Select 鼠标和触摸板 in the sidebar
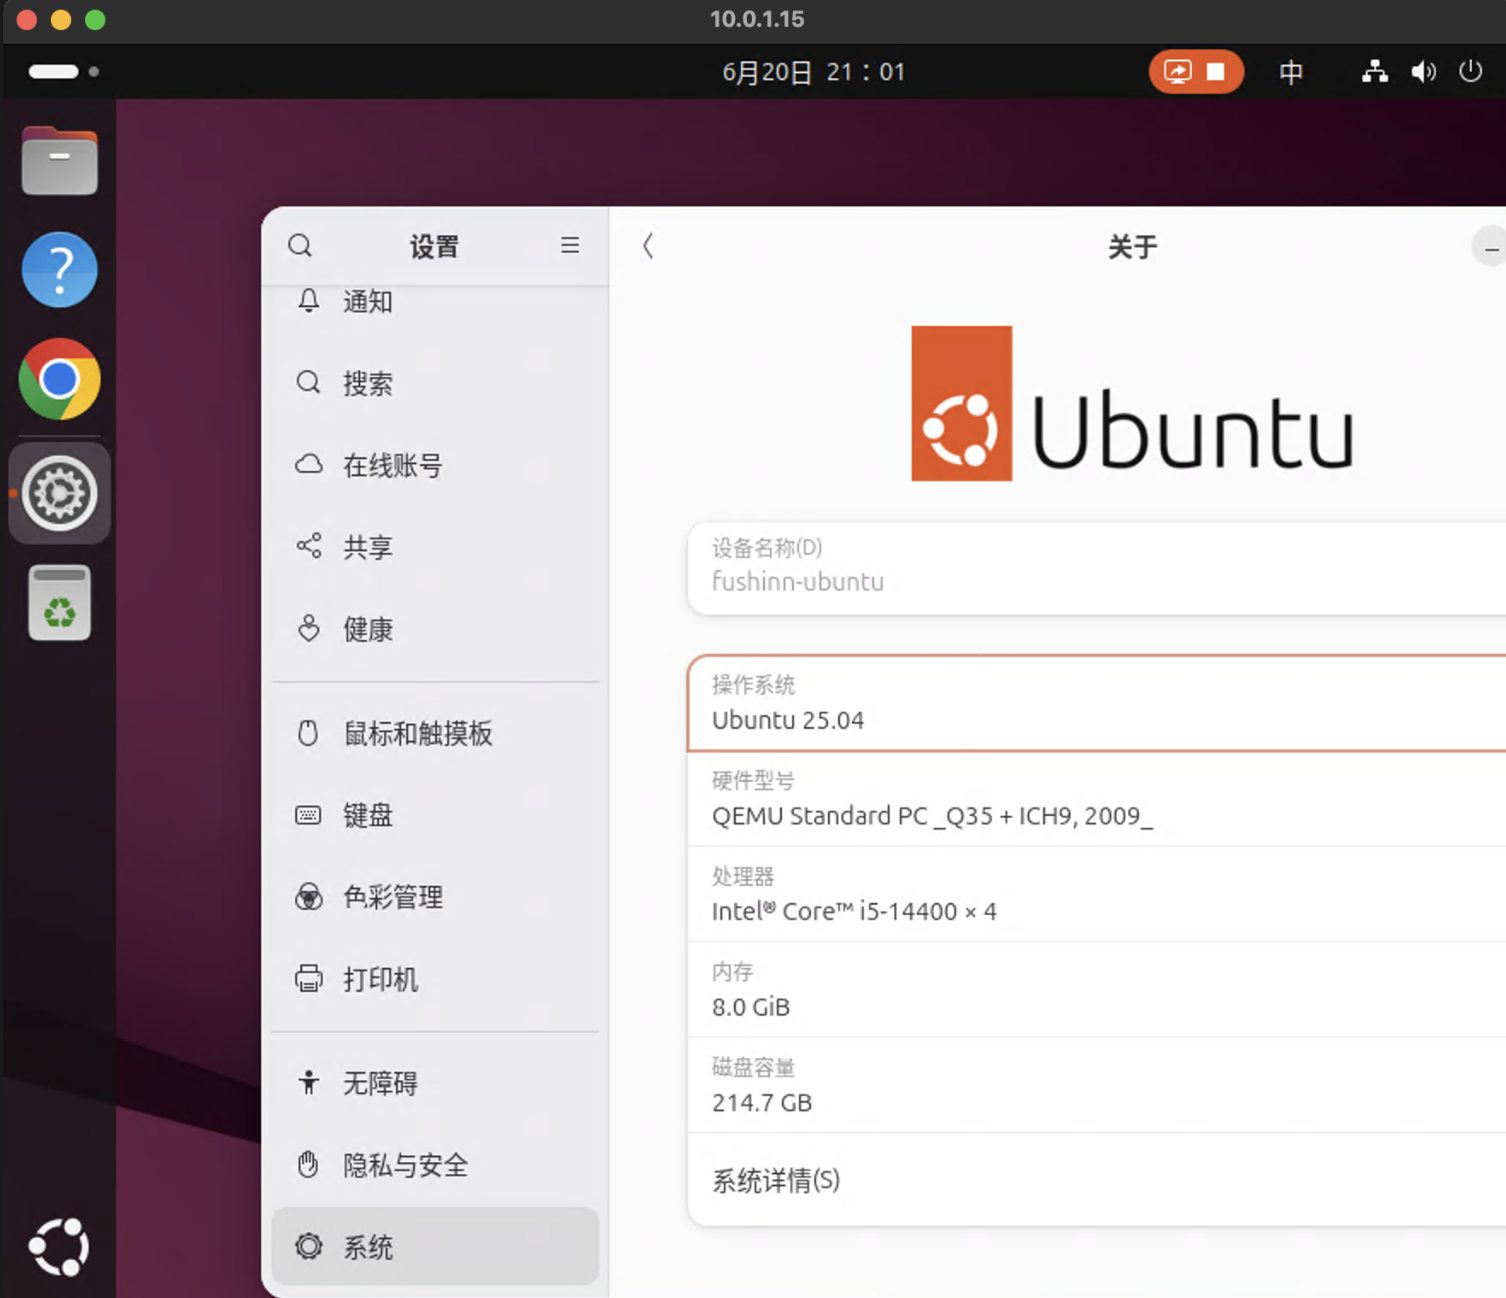This screenshot has width=1506, height=1298. click(435, 733)
